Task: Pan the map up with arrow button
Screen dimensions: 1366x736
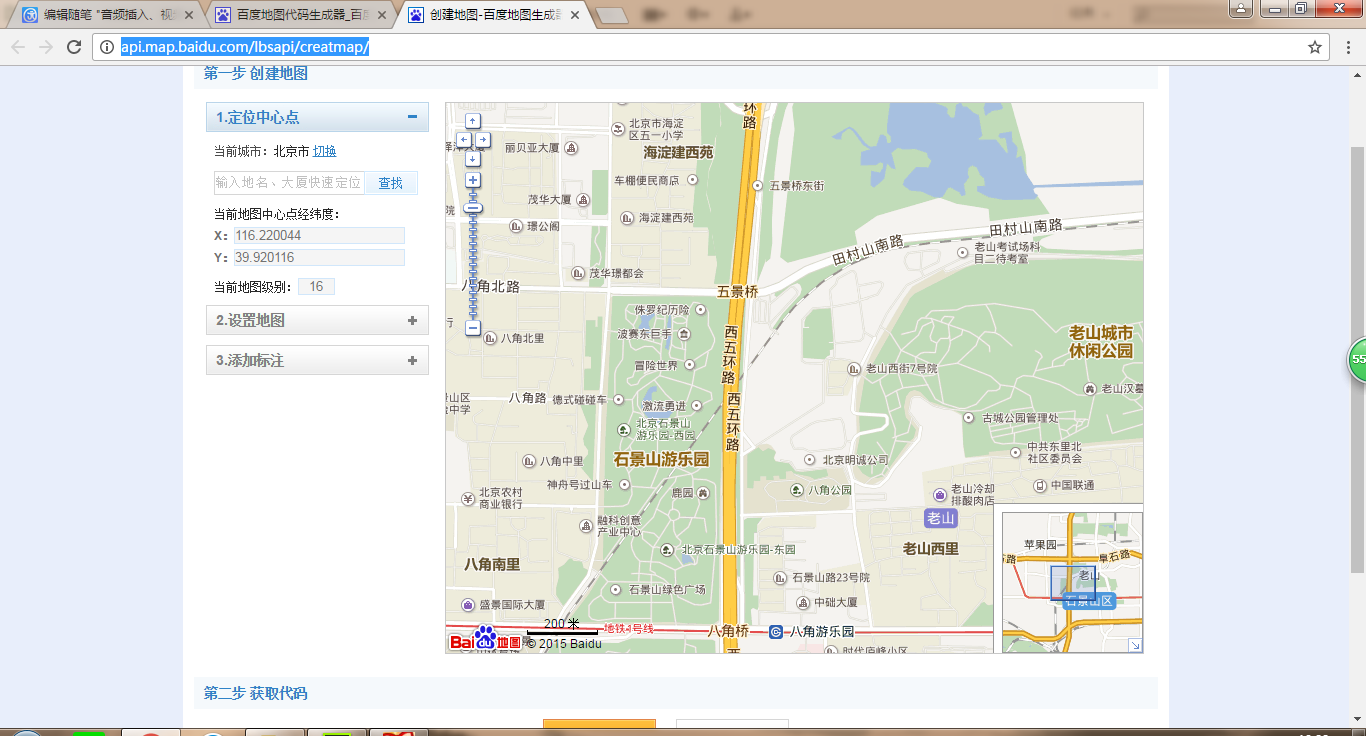Action: click(x=473, y=121)
